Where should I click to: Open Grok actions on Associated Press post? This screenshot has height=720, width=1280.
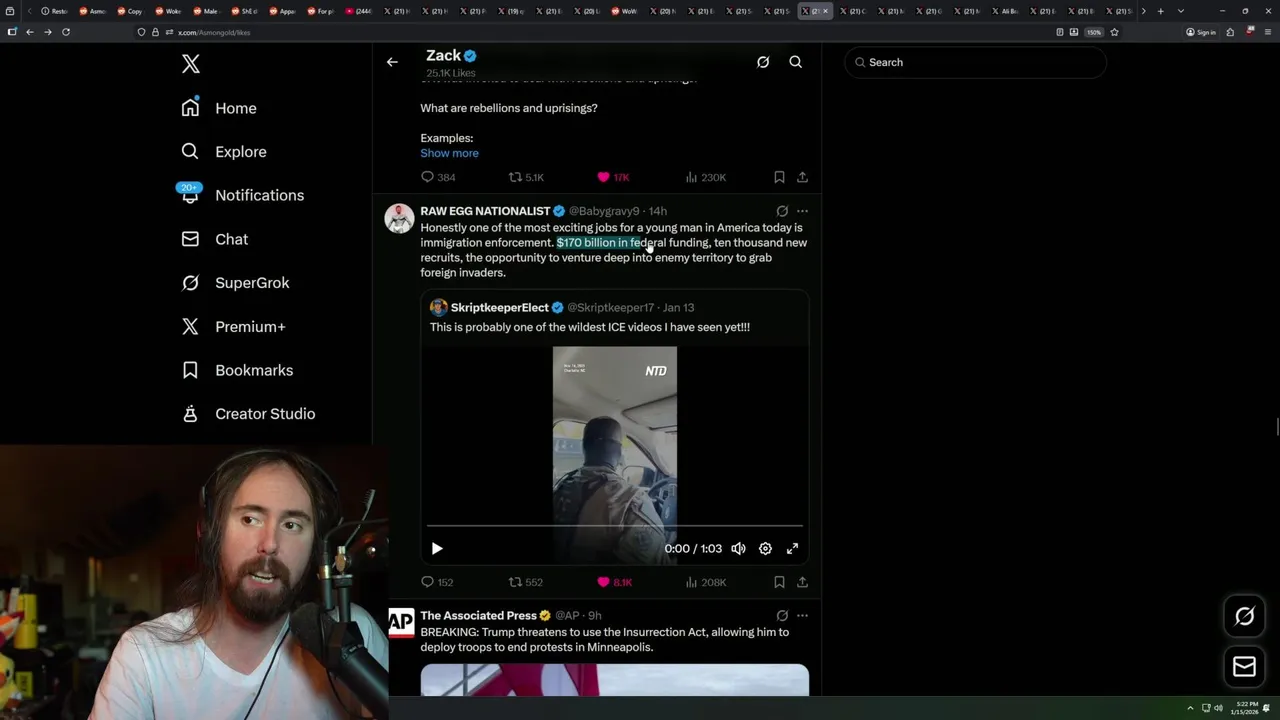[x=782, y=616]
